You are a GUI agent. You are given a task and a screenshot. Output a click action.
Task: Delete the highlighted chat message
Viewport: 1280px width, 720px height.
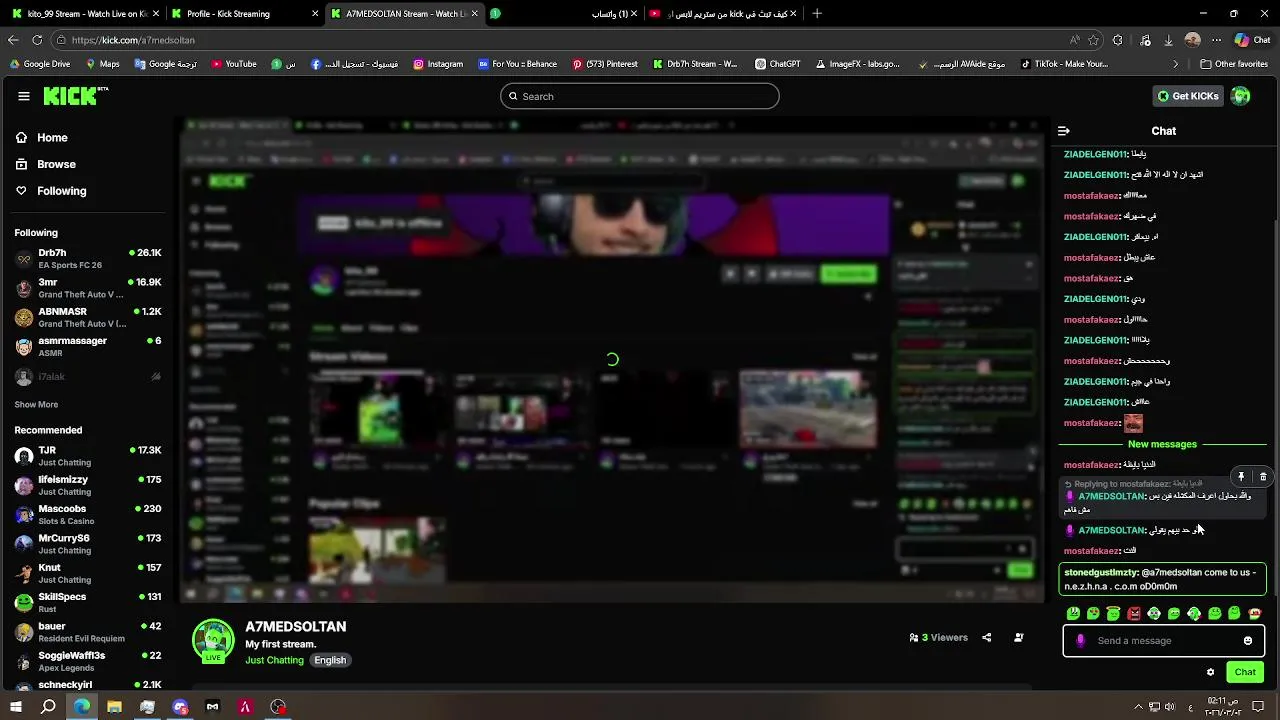[x=1263, y=477]
